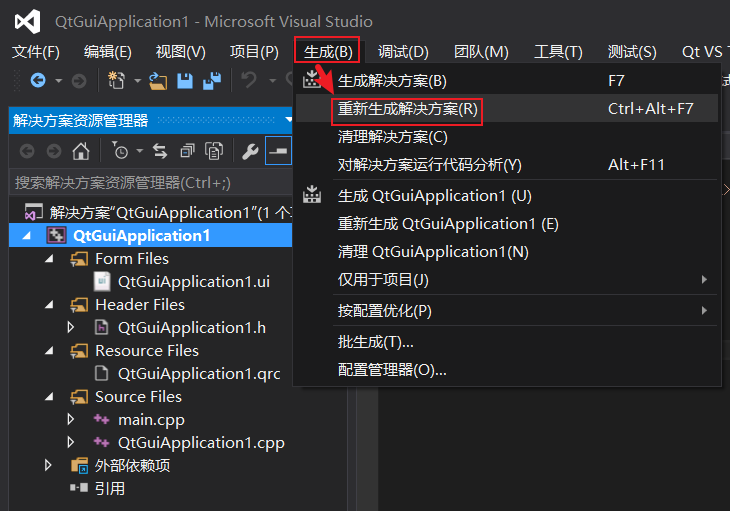Choose 生成 QtGuiApplication1 (U) entry
The image size is (730, 511).
[x=507, y=196]
